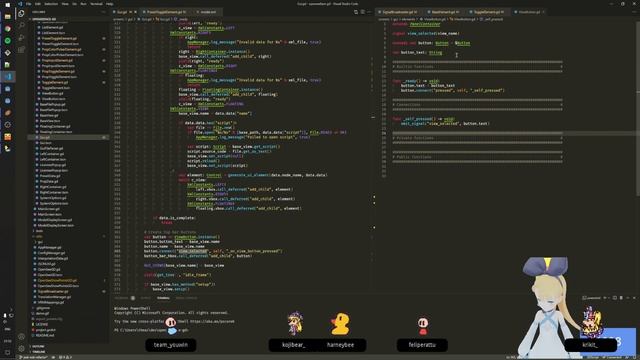Switch to SignalBroadcaster.gd tab in right group

pos(400,12)
